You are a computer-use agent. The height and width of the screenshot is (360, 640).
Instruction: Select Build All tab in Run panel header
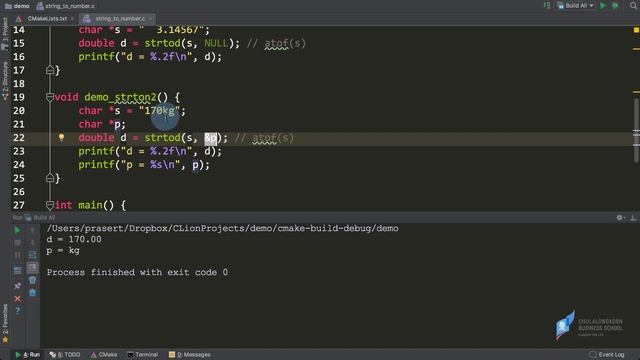tap(40, 218)
